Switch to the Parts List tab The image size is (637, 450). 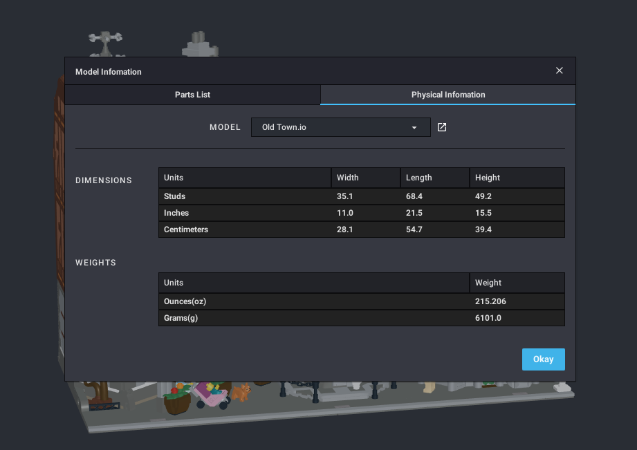(192, 95)
